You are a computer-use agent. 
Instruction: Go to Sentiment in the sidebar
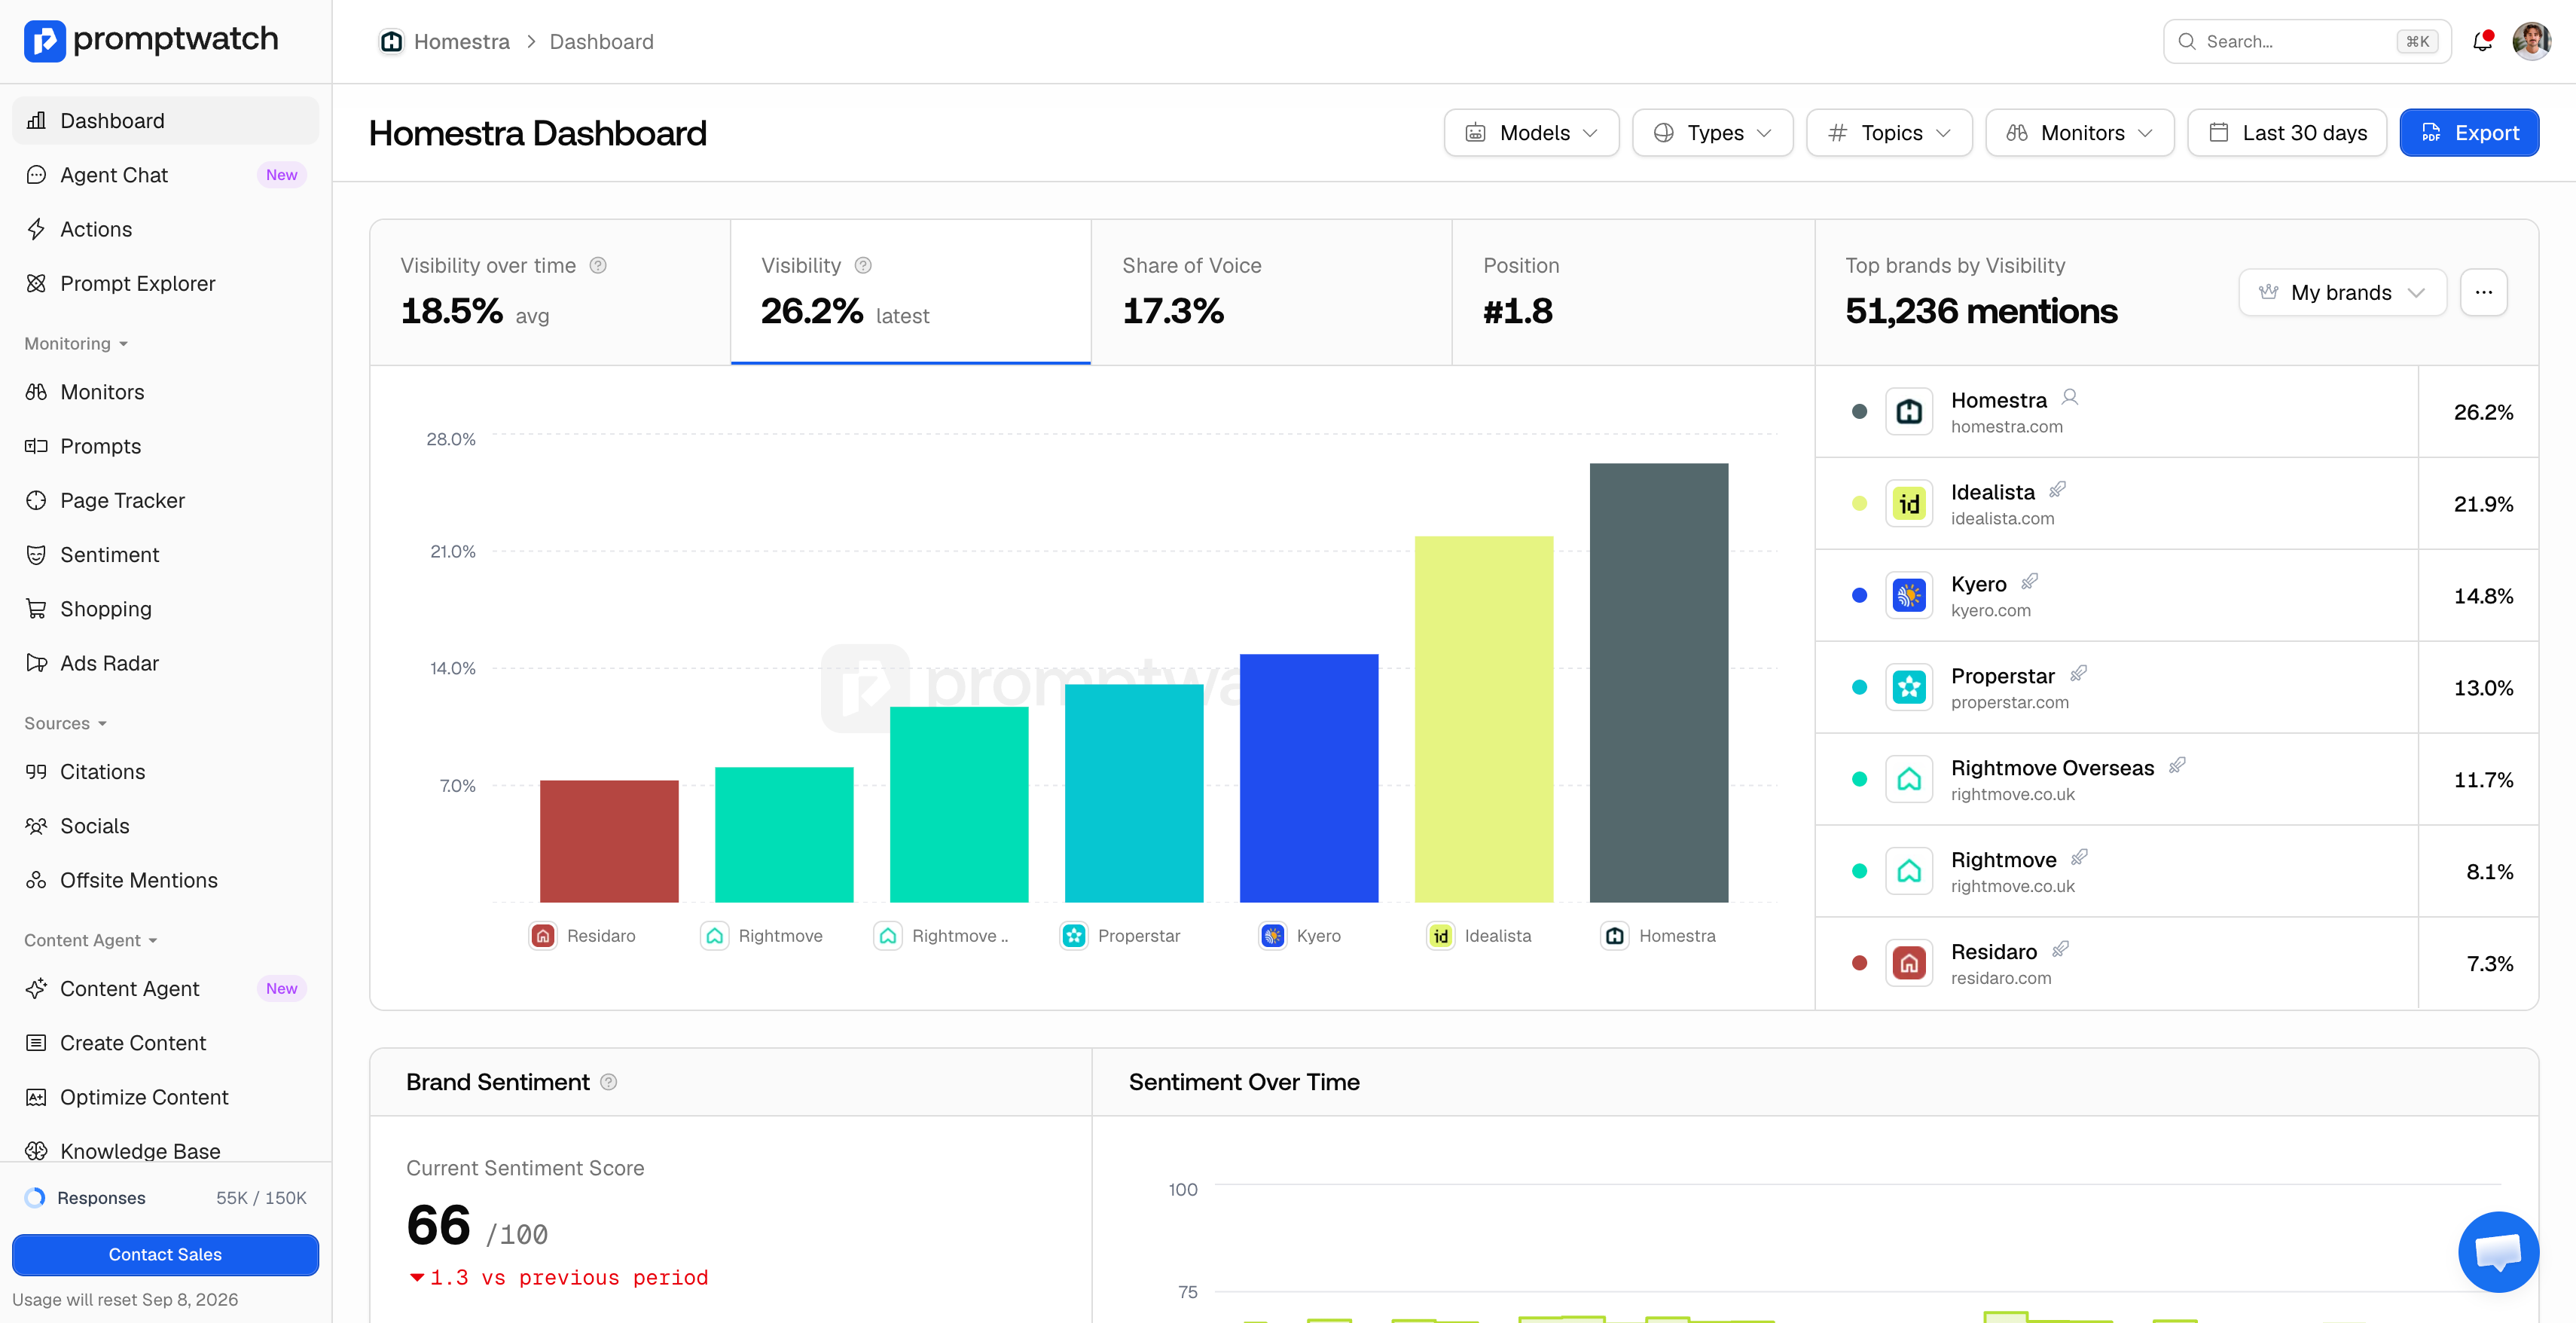point(165,554)
